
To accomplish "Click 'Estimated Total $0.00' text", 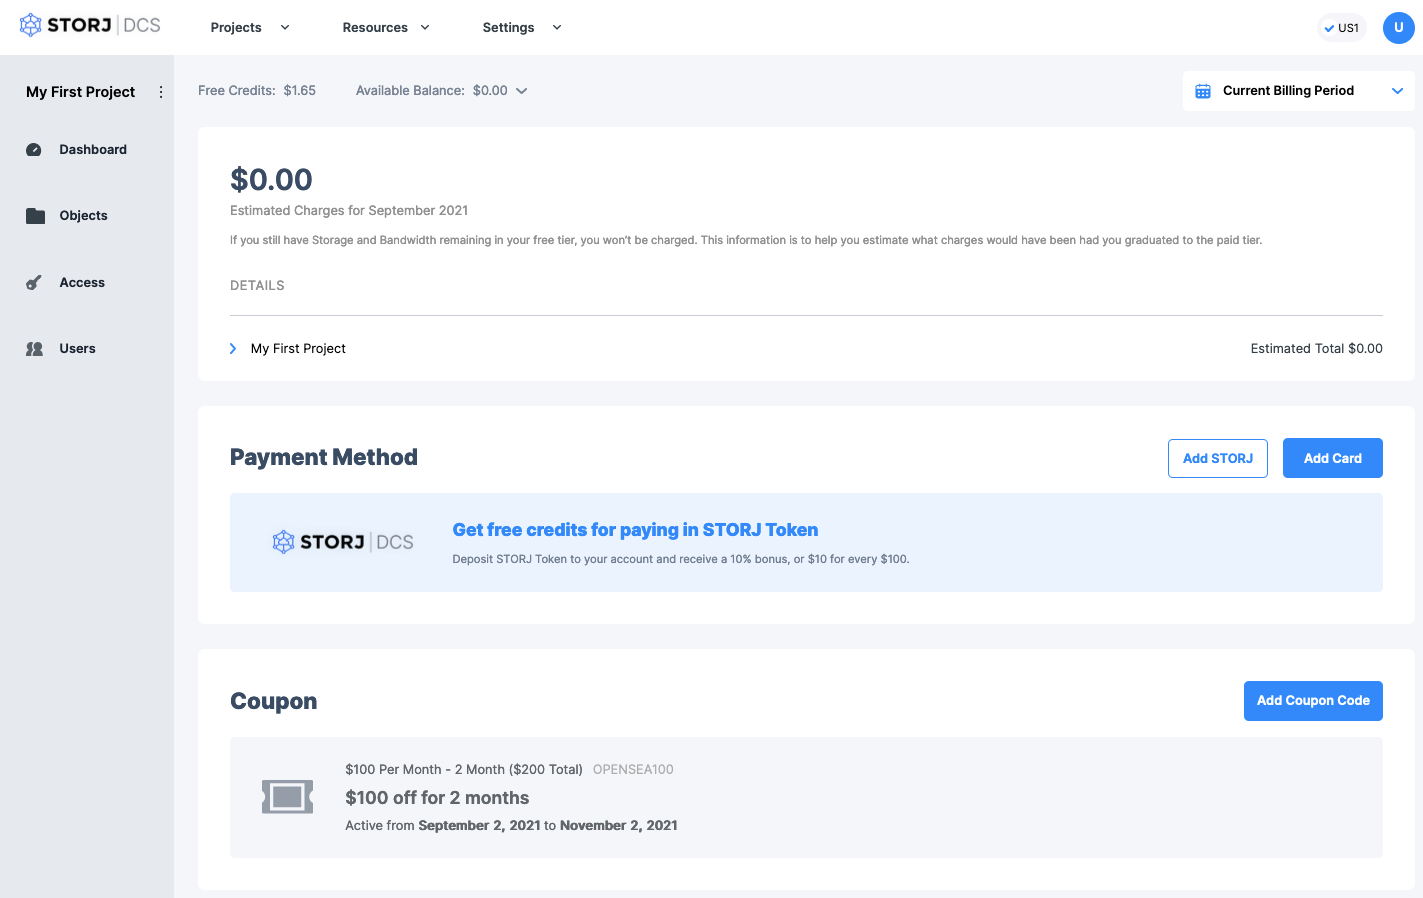I will click(x=1316, y=349).
